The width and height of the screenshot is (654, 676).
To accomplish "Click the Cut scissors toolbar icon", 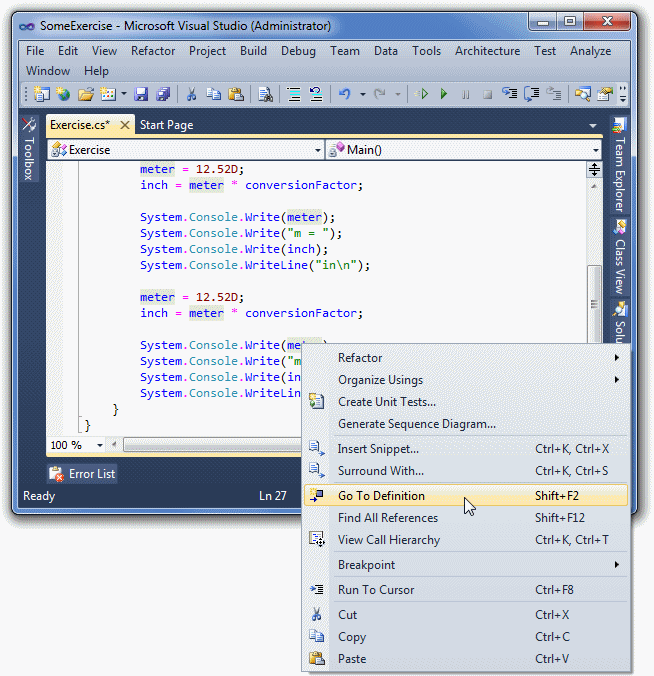I will (x=191, y=94).
